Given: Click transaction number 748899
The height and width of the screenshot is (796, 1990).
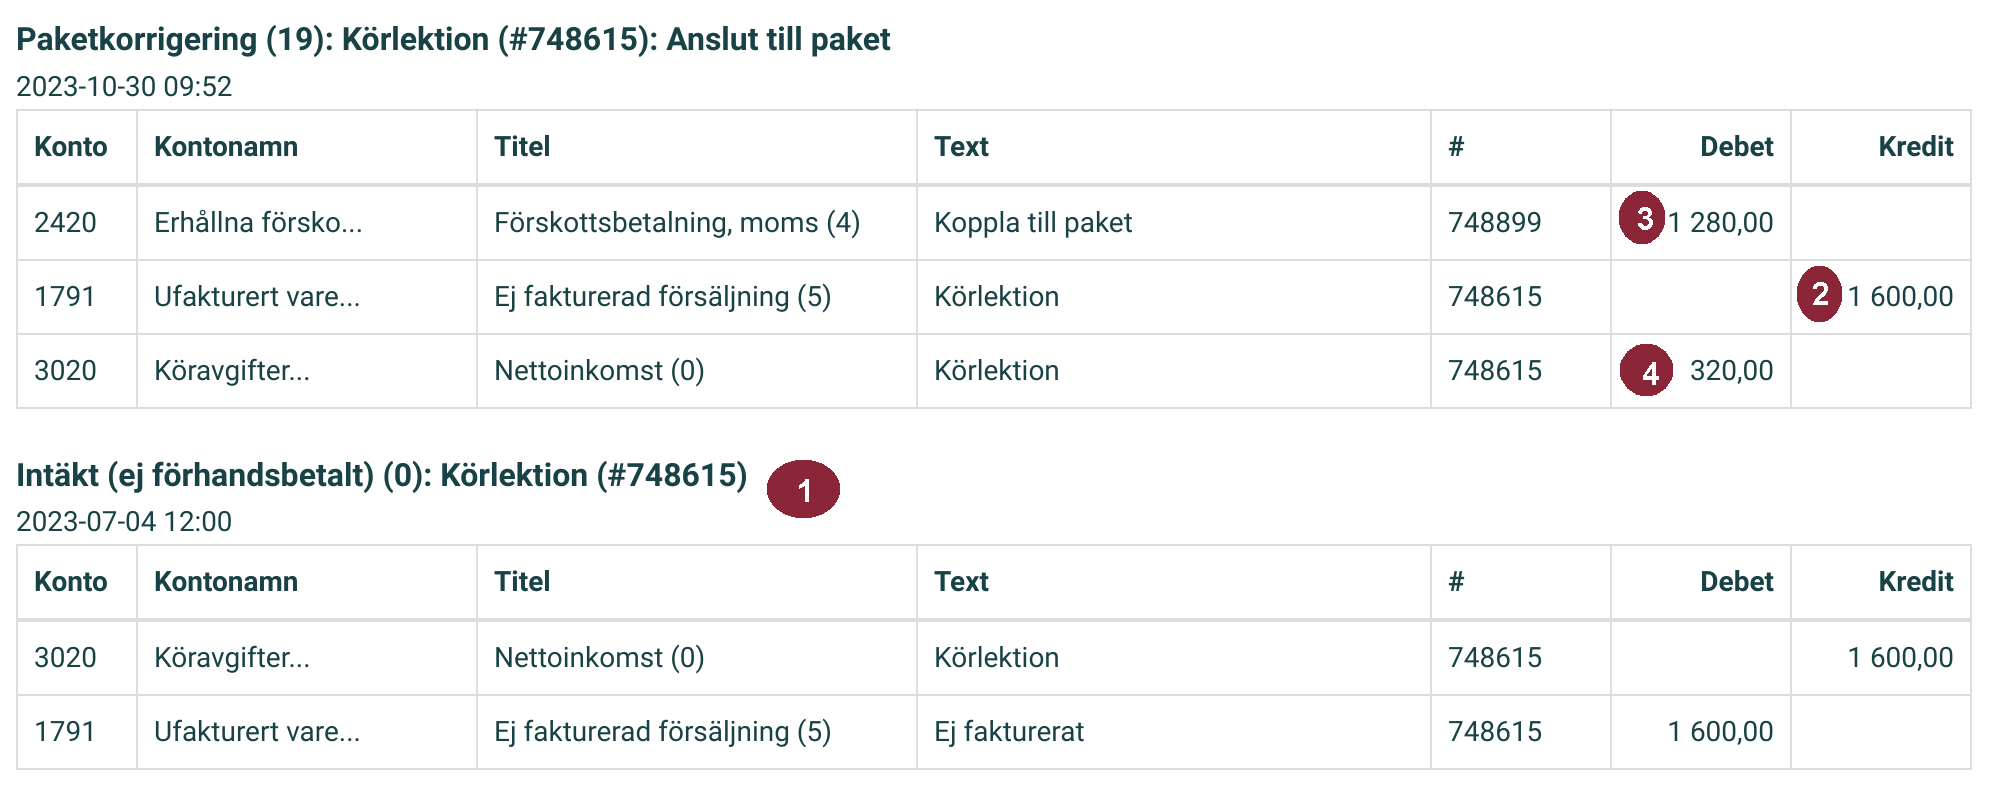Looking at the screenshot, I should [x=1495, y=222].
